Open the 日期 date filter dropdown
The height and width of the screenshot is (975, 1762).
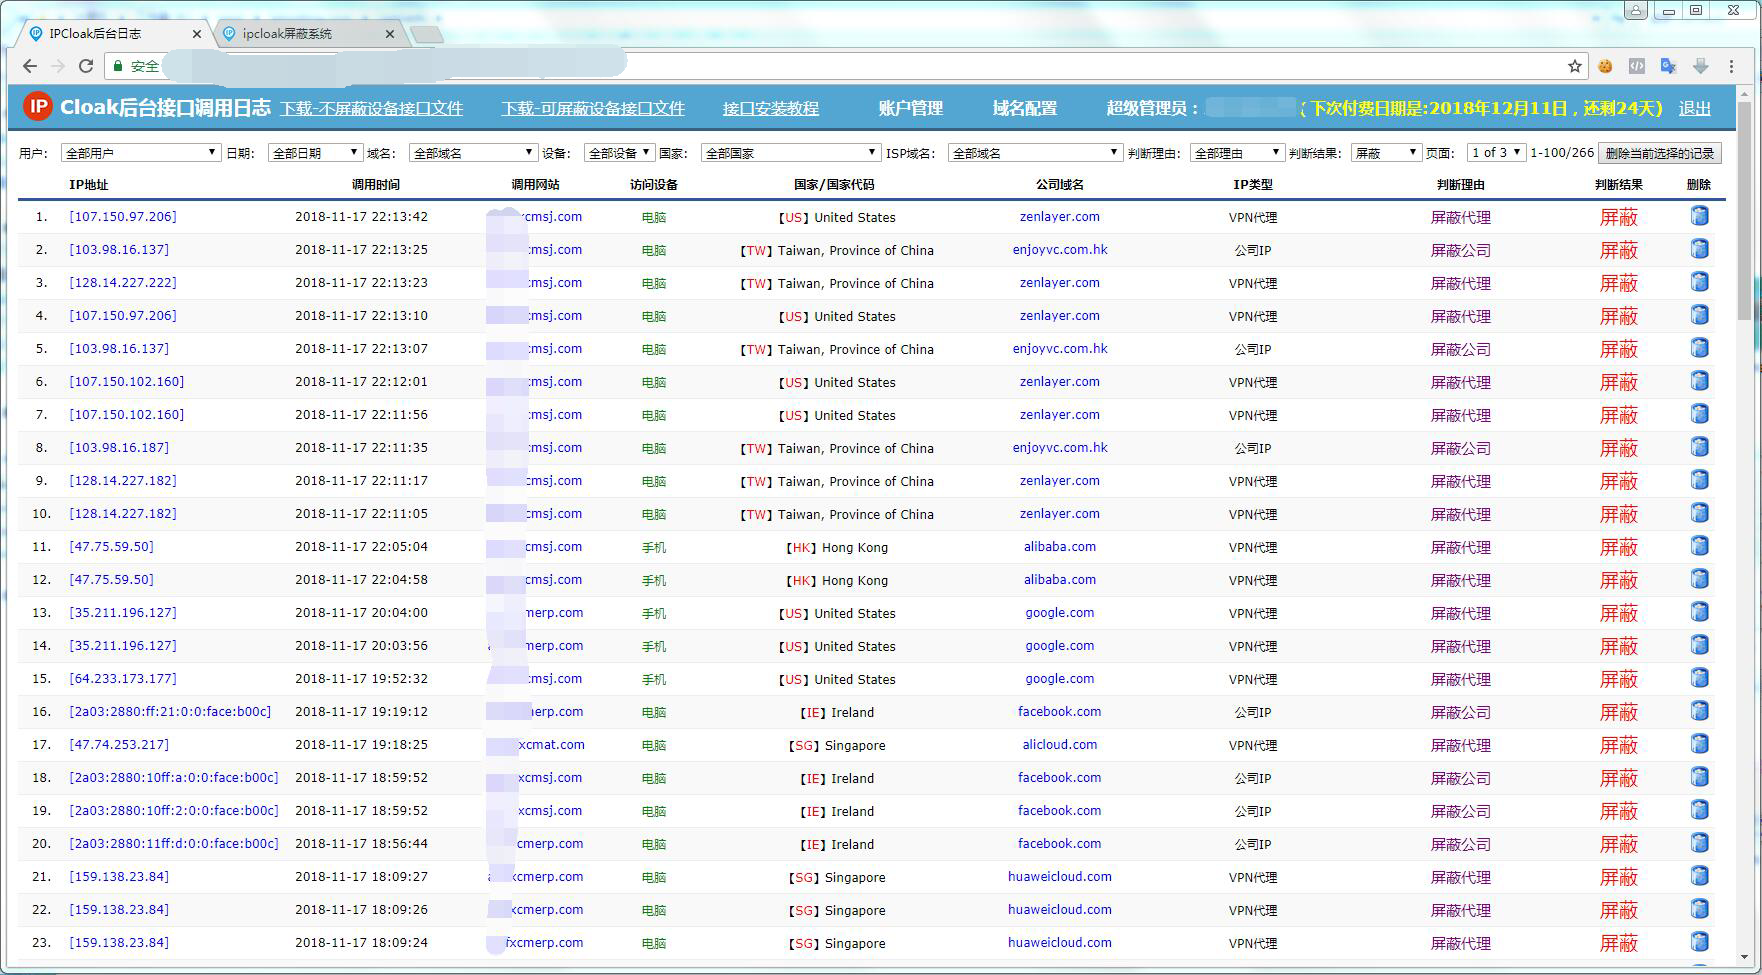pyautogui.click(x=314, y=153)
